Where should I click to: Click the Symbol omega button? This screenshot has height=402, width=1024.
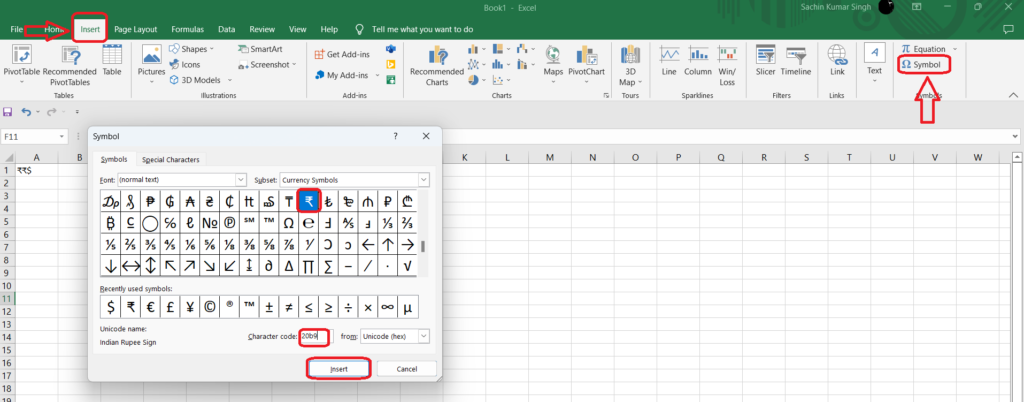pos(922,65)
